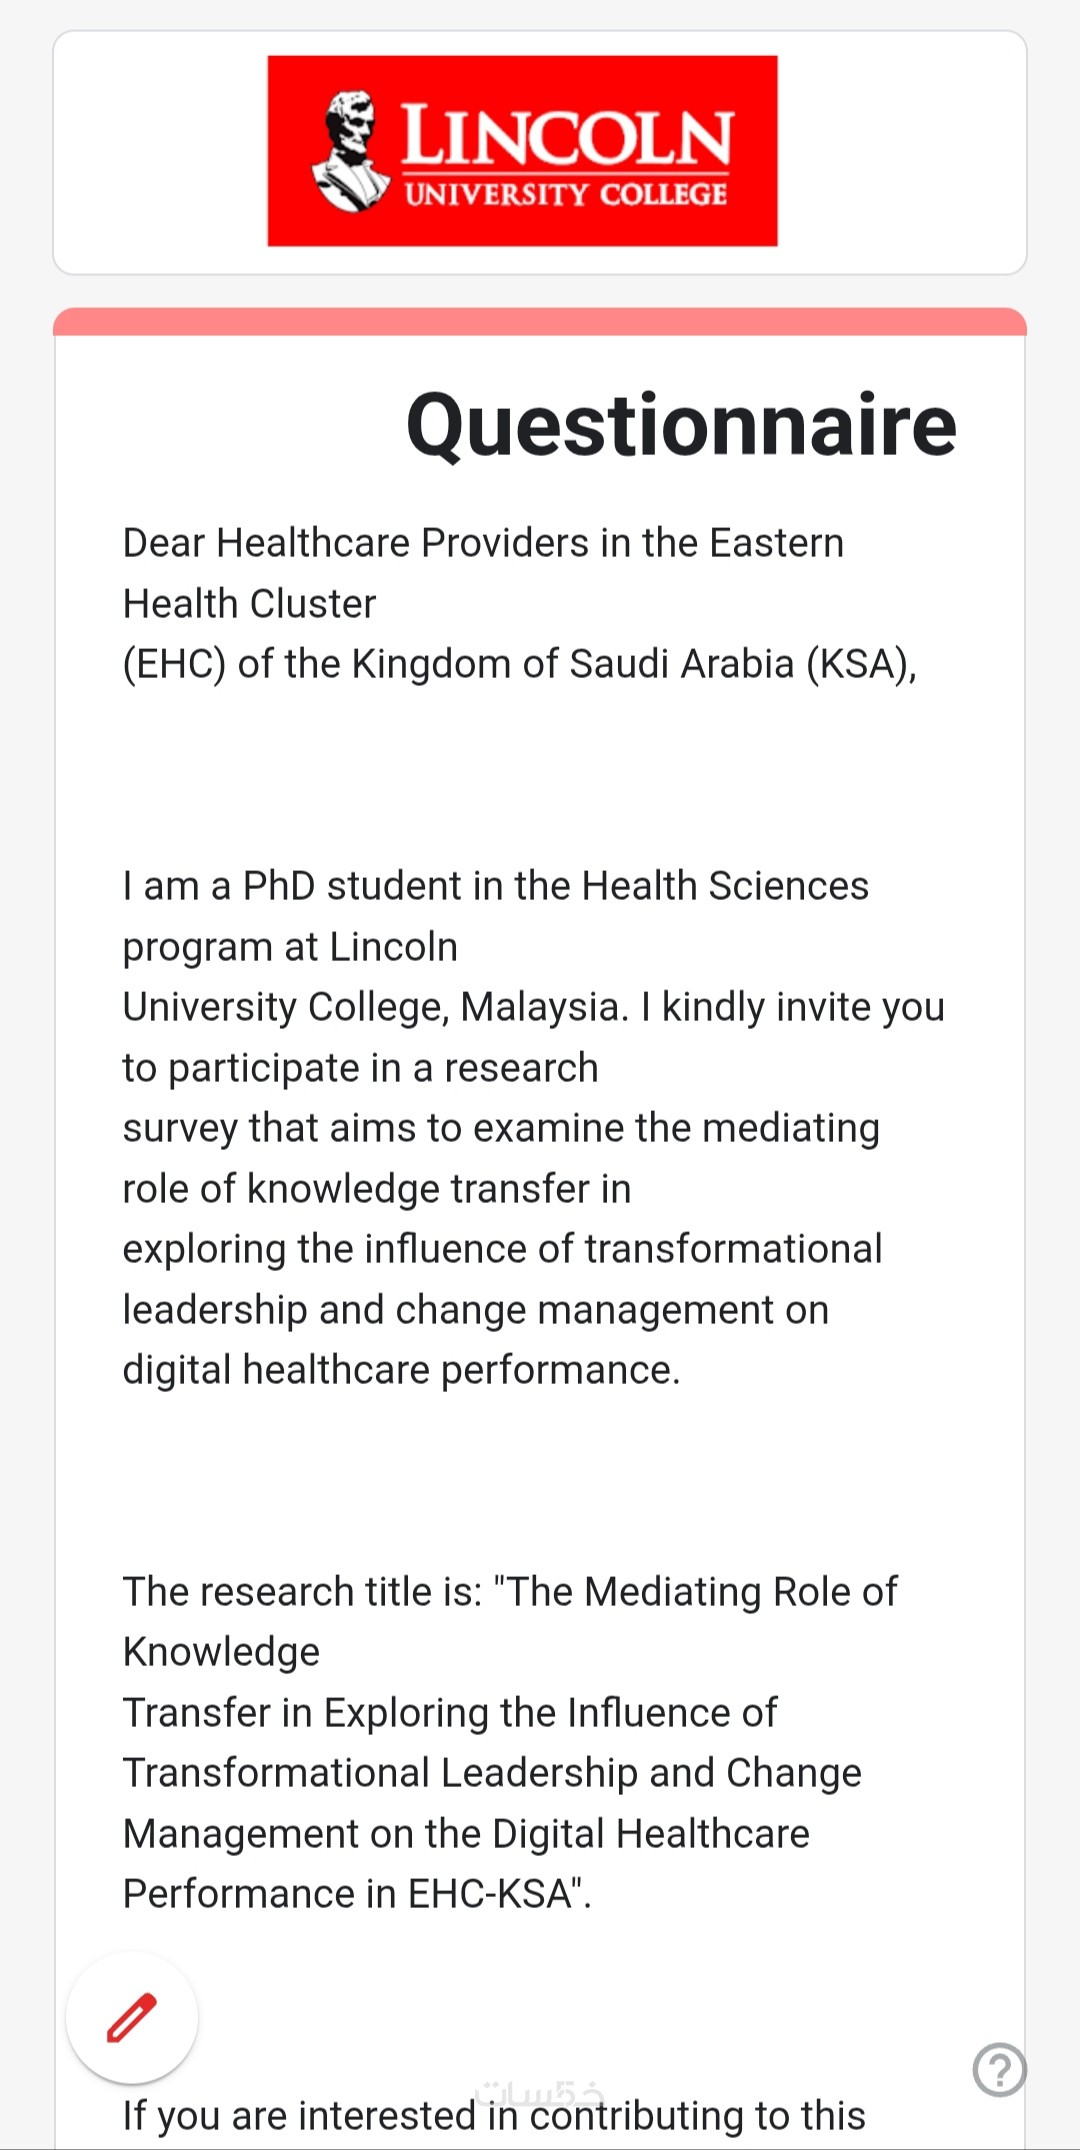Click the pink accent bar above the form
The image size is (1080, 2150).
(x=540, y=322)
